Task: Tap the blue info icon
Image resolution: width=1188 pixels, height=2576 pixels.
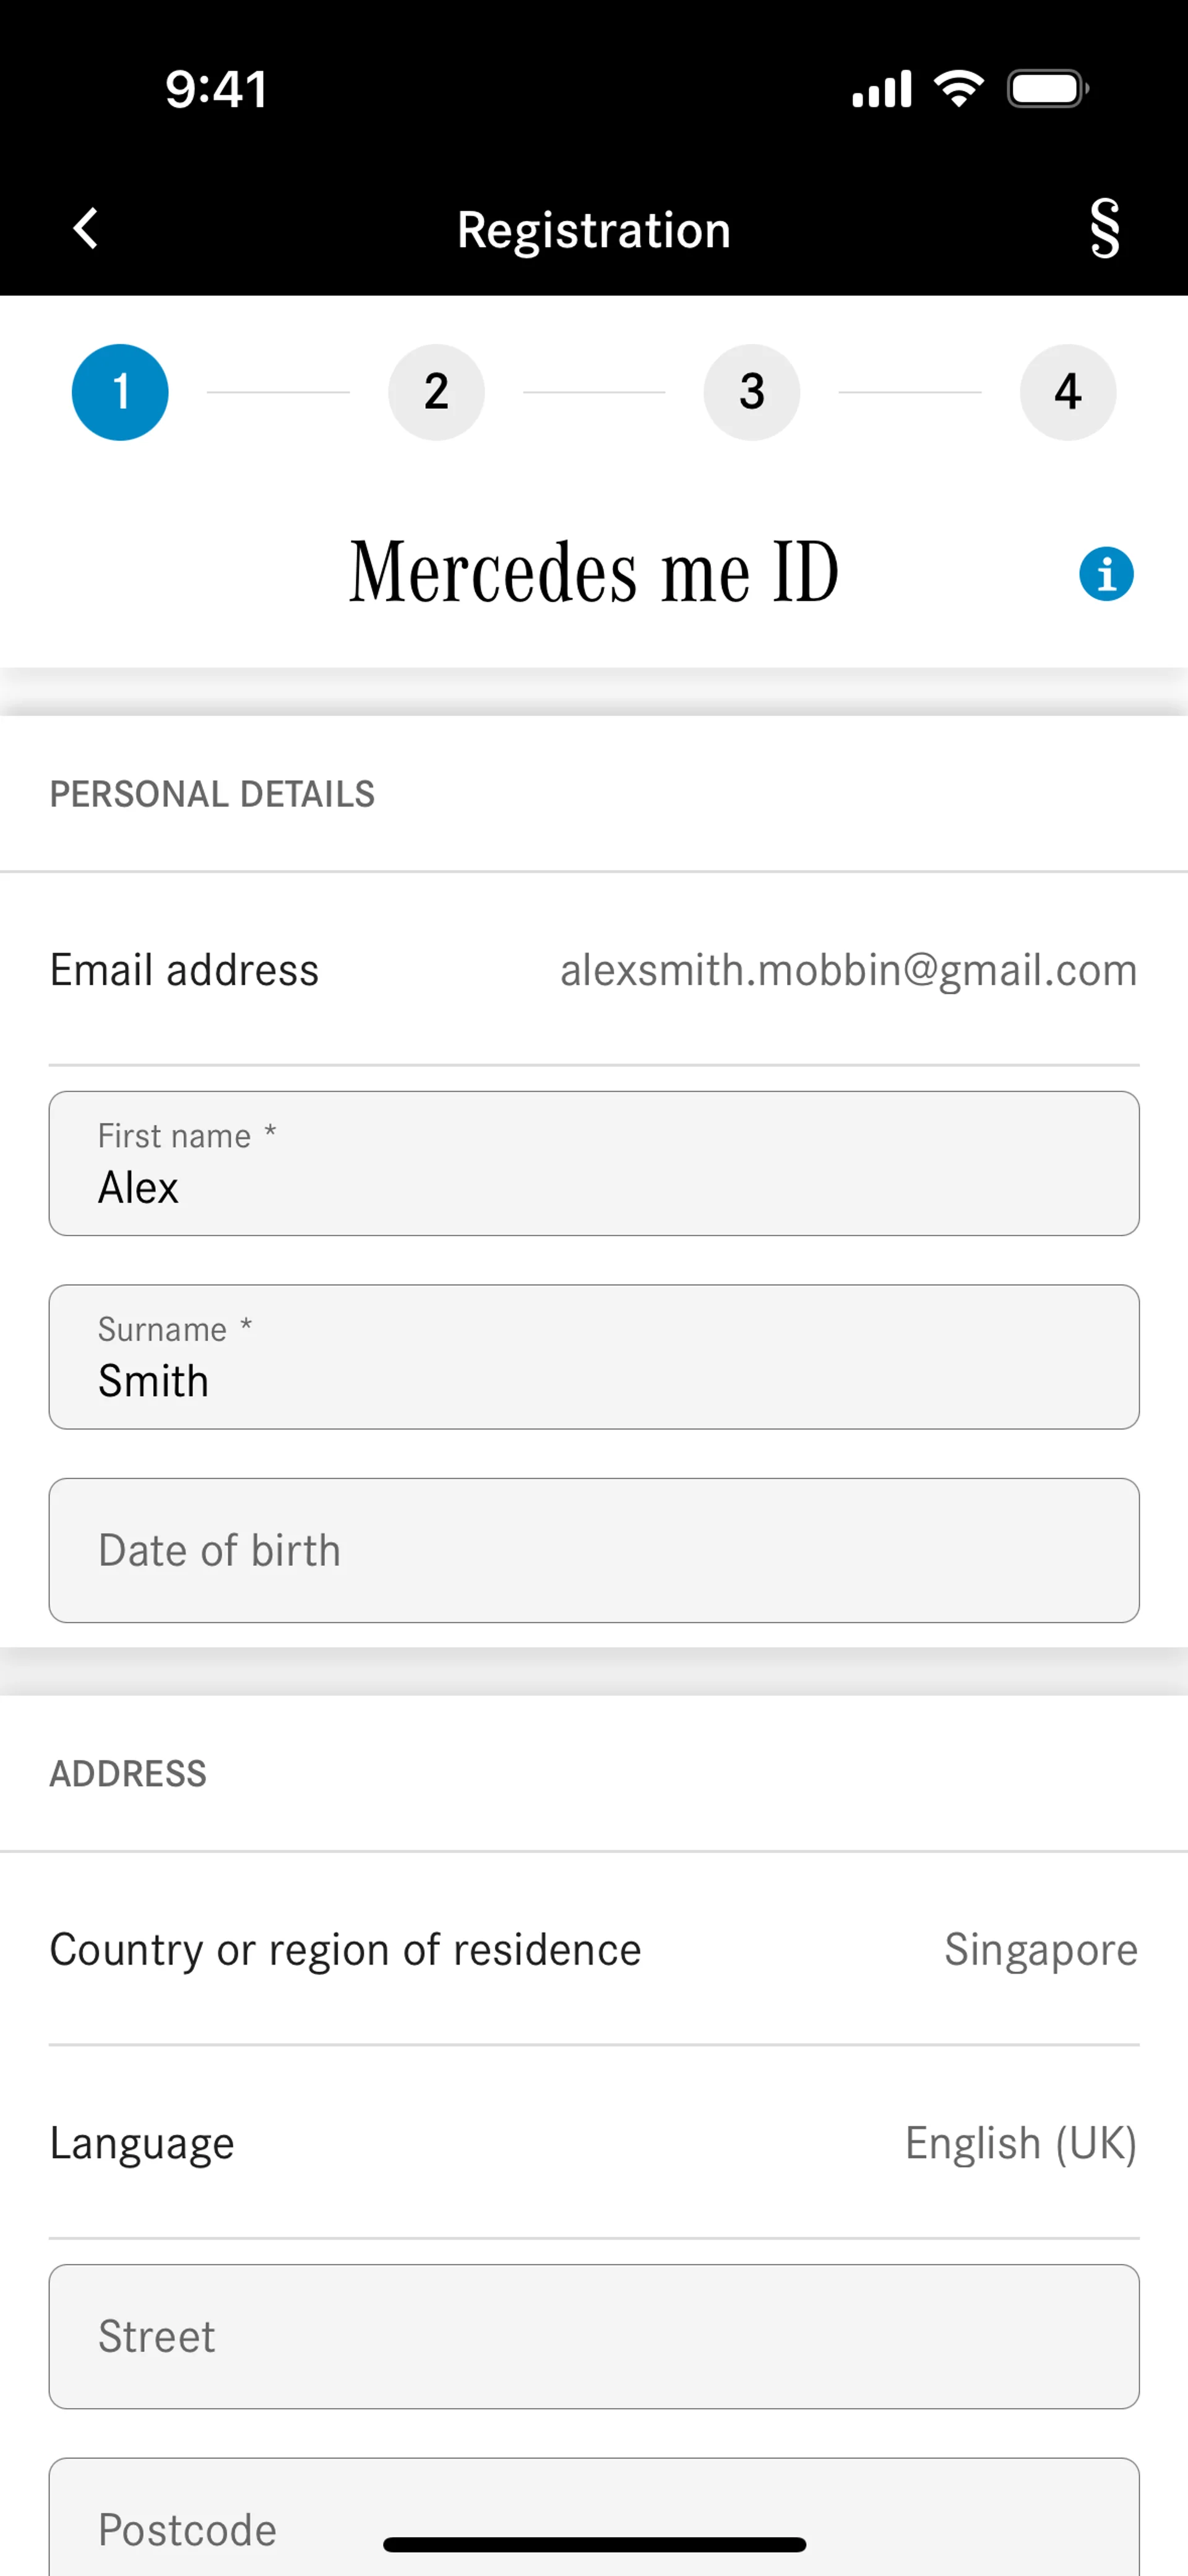Action: 1105,574
